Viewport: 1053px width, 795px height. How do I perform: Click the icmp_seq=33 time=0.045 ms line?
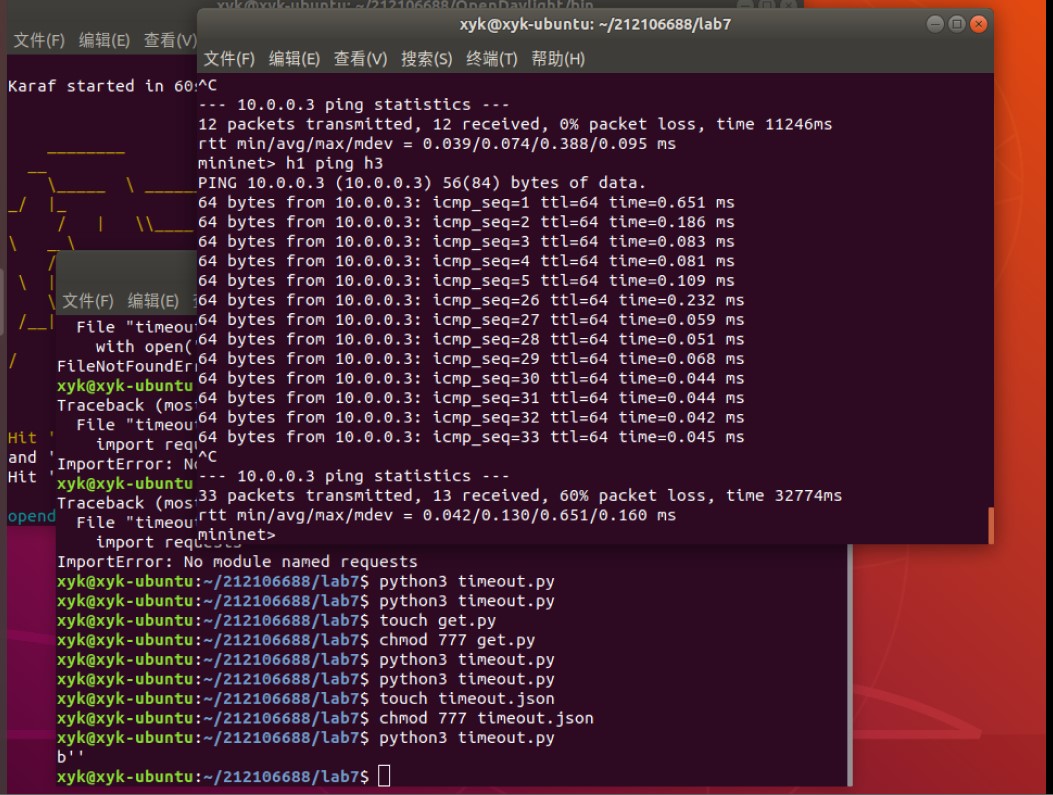(x=471, y=436)
